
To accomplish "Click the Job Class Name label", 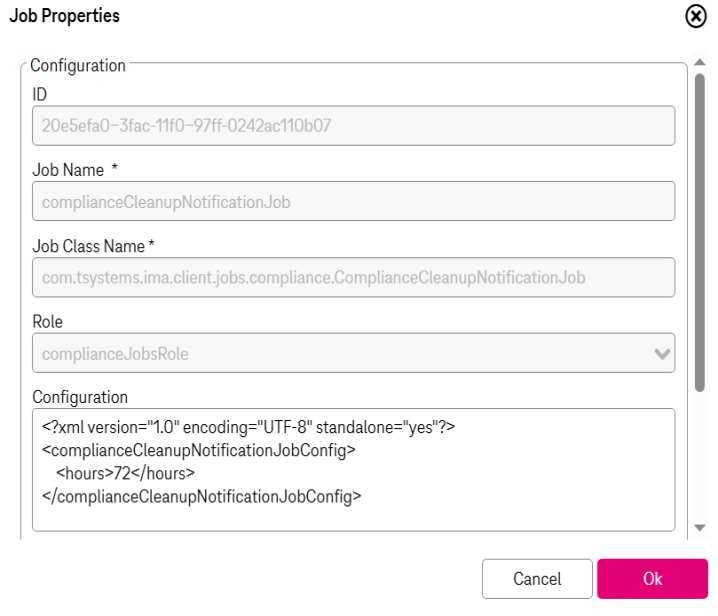I will pos(88,246).
